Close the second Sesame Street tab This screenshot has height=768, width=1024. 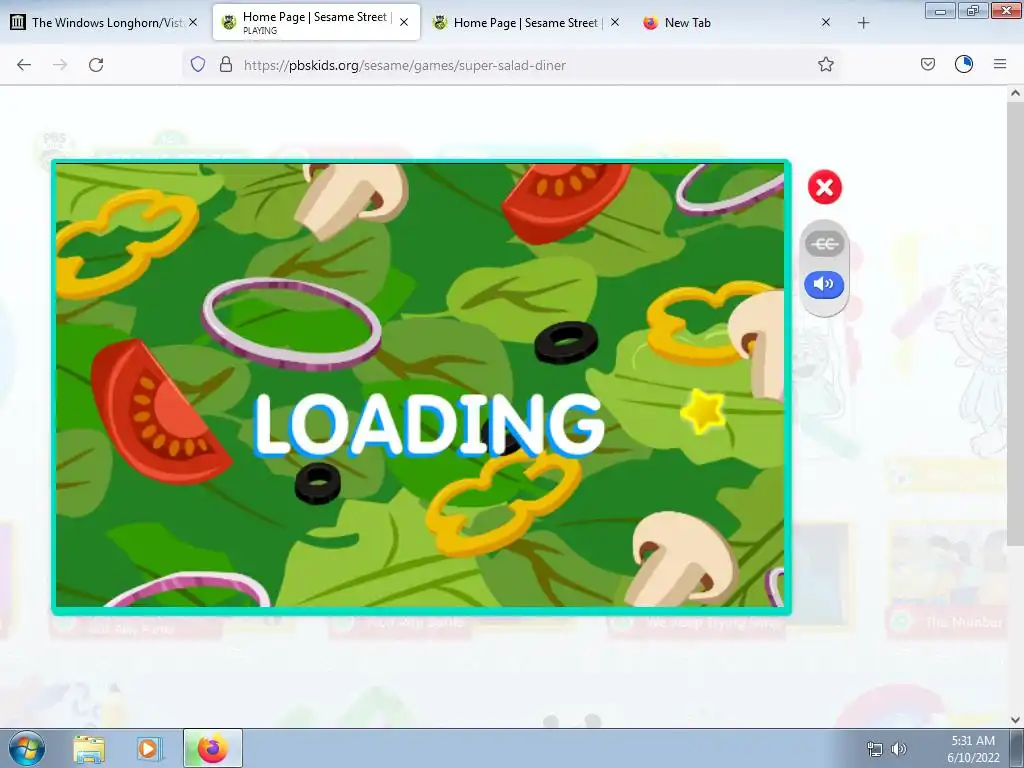pyautogui.click(x=615, y=22)
